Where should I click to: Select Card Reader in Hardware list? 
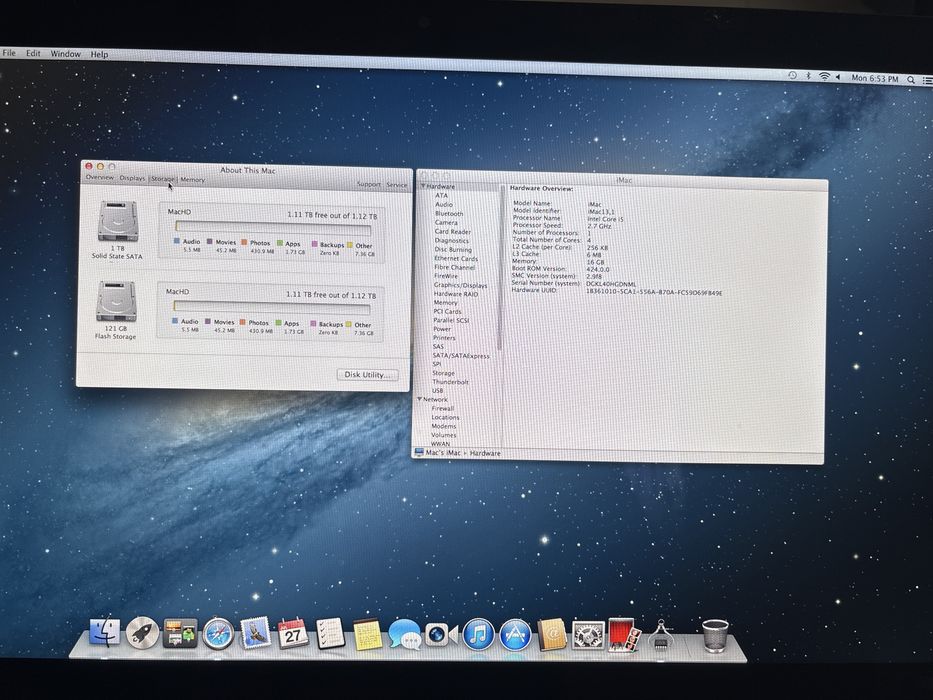(453, 232)
